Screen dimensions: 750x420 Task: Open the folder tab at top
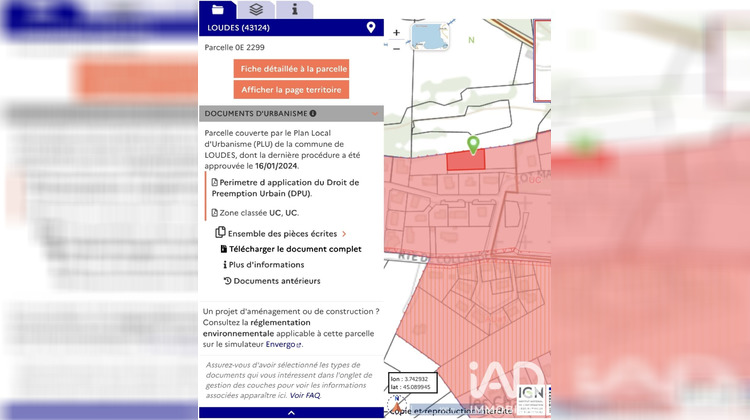point(218,10)
